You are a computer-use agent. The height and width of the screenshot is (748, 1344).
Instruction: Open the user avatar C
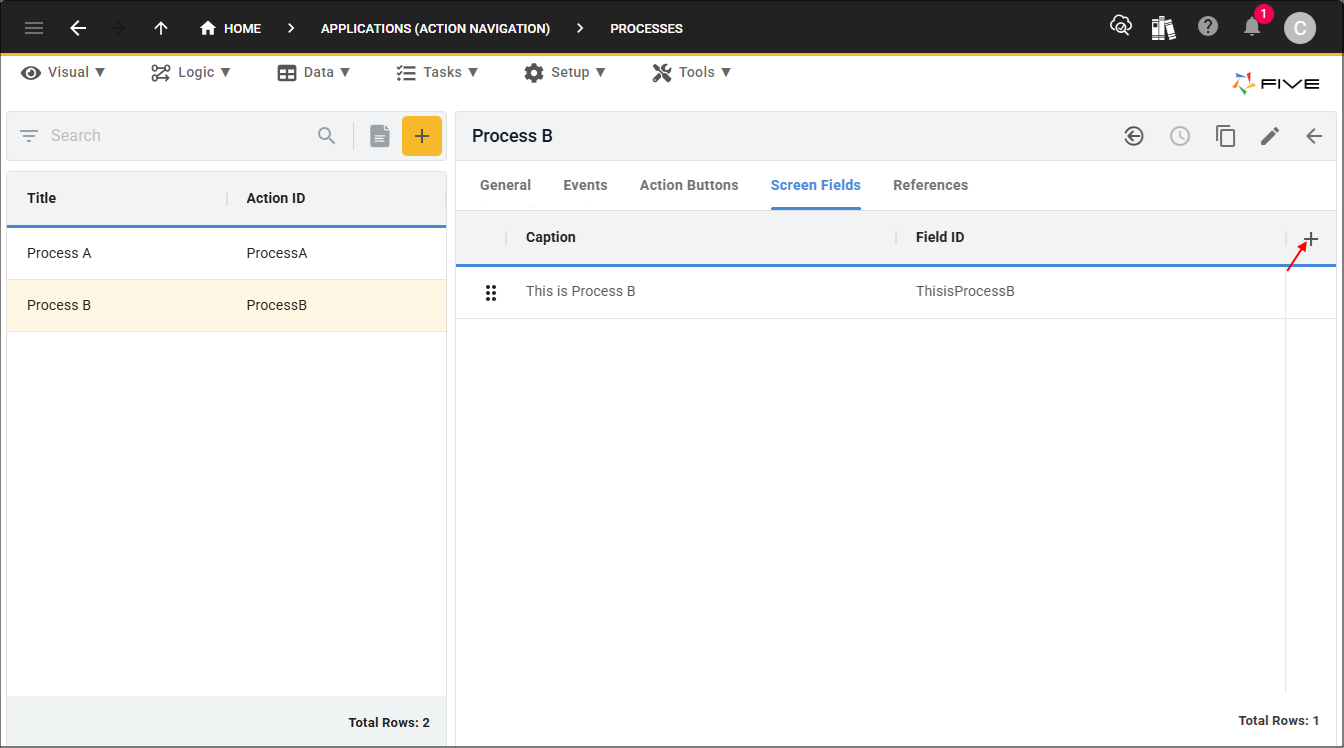coord(1299,28)
